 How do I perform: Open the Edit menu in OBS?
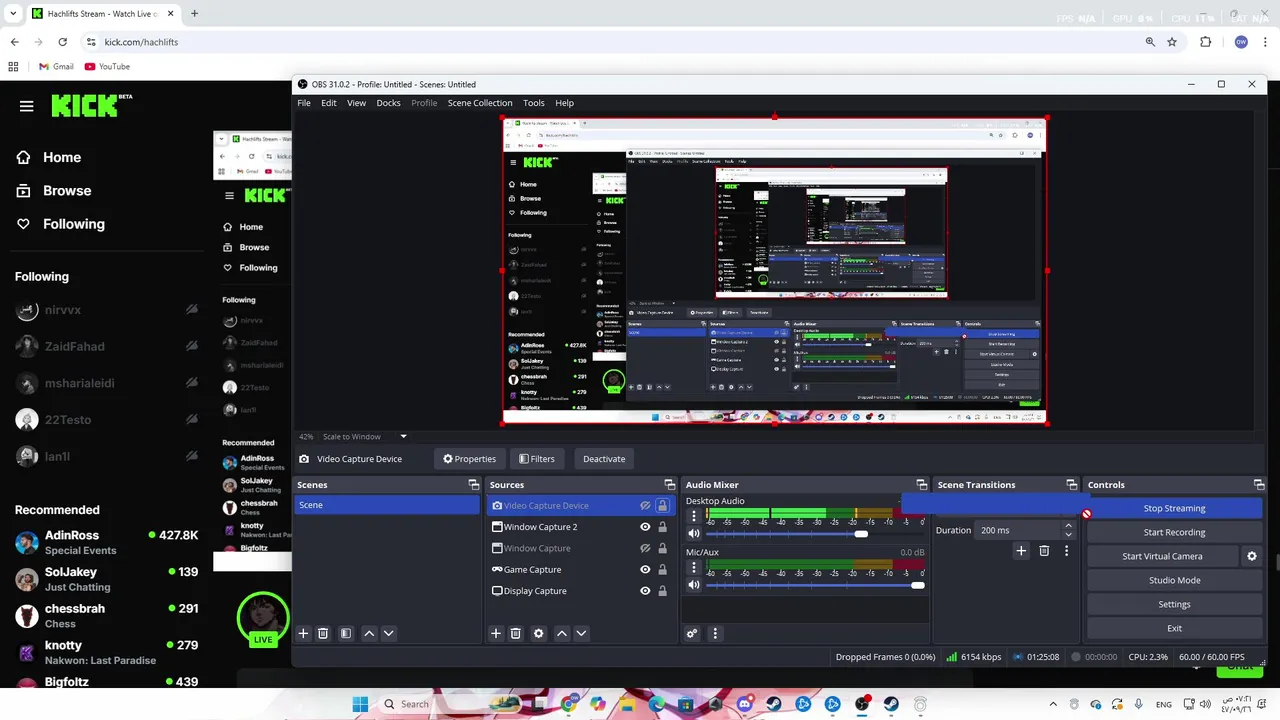click(329, 103)
